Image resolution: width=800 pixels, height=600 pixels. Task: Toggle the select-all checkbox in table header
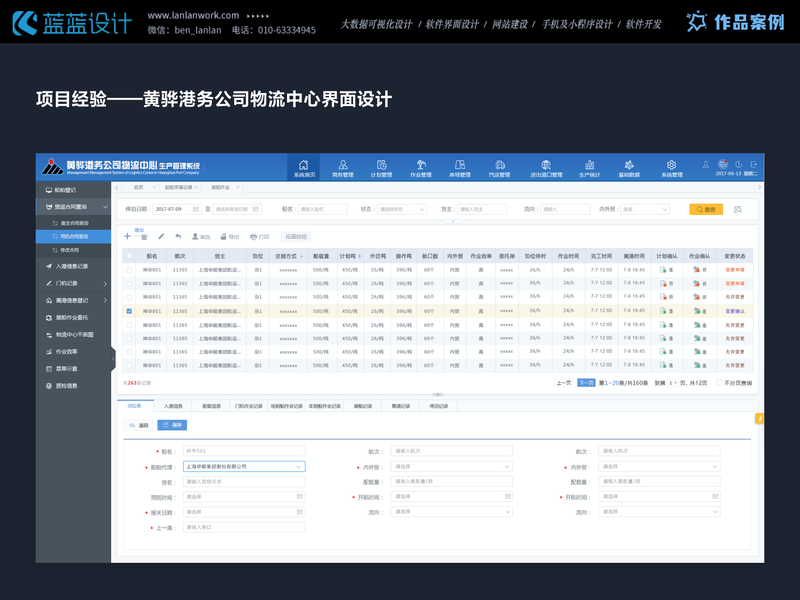tap(129, 255)
